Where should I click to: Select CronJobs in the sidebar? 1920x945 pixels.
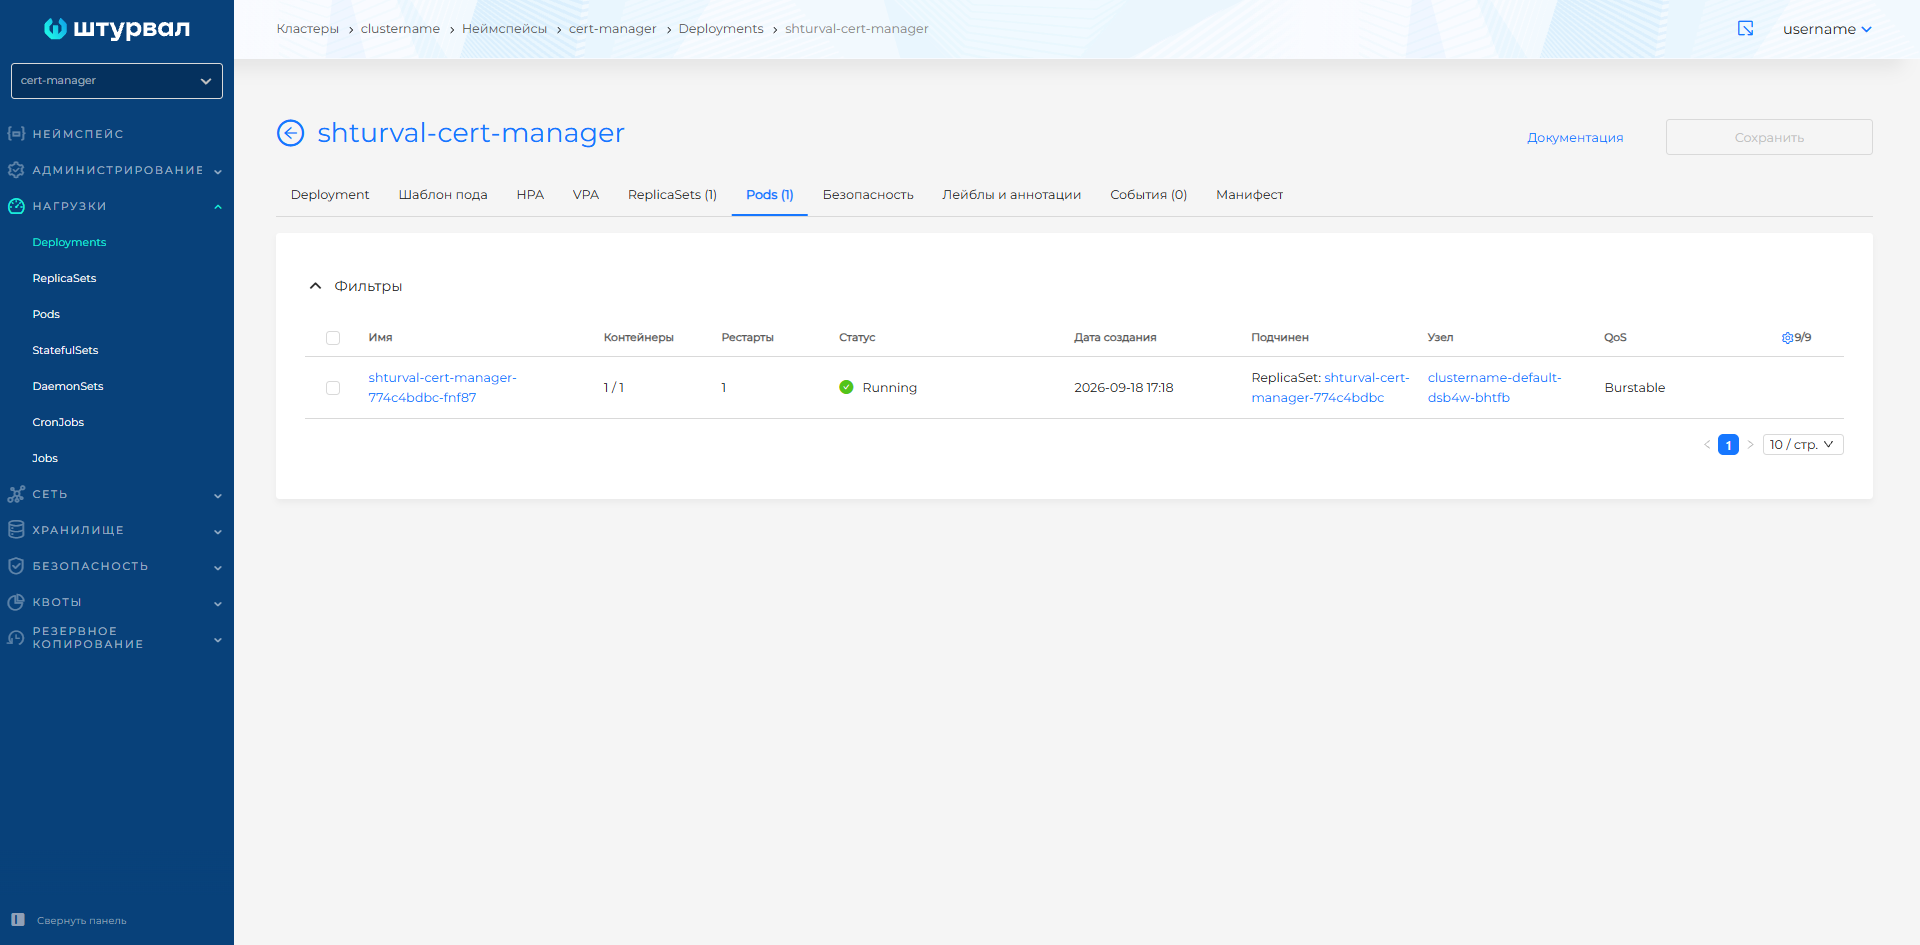[x=58, y=422]
